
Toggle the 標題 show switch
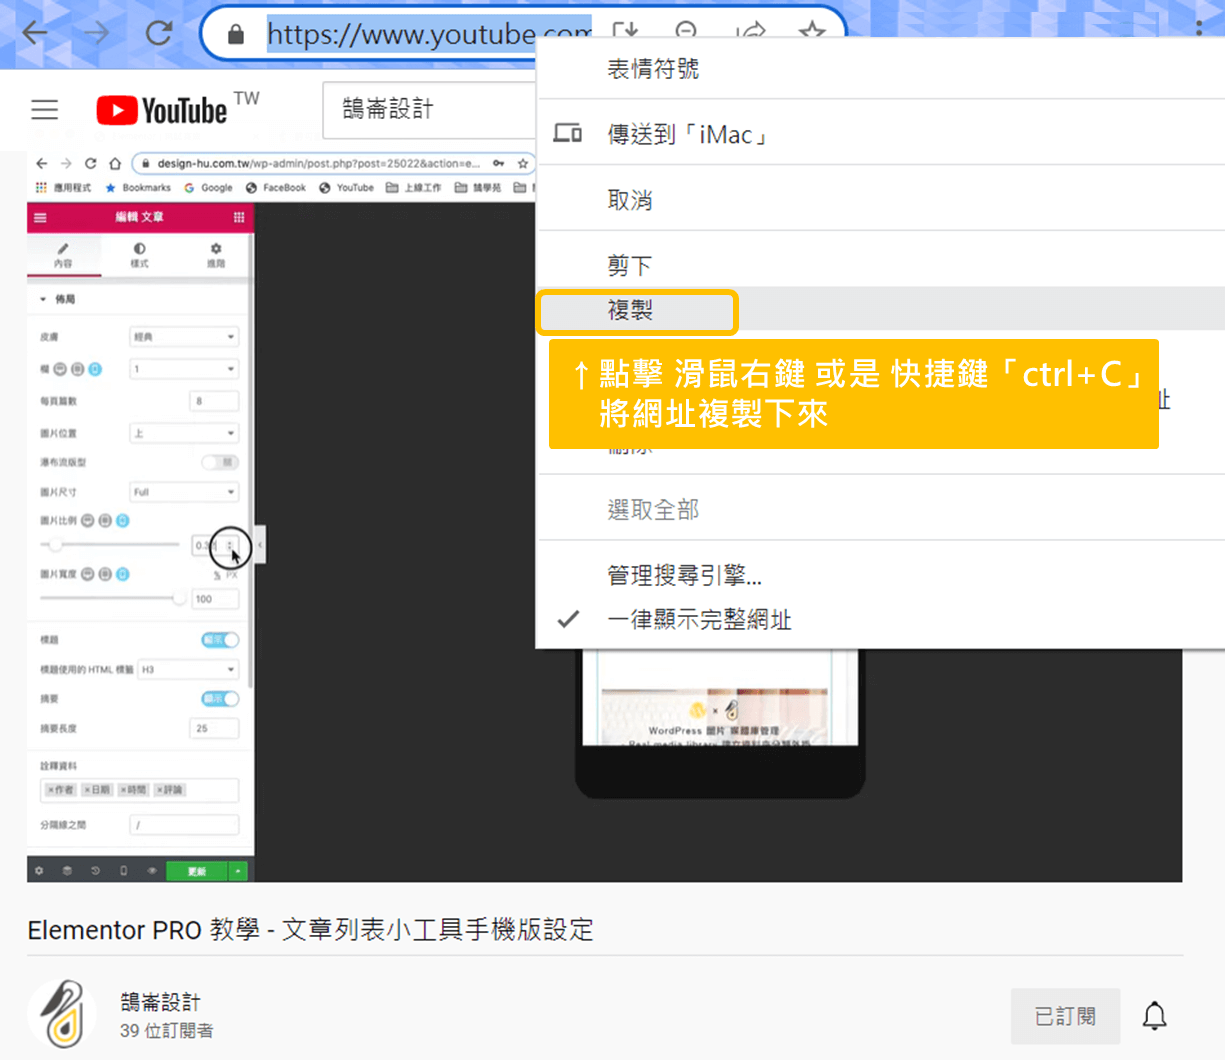pos(220,640)
